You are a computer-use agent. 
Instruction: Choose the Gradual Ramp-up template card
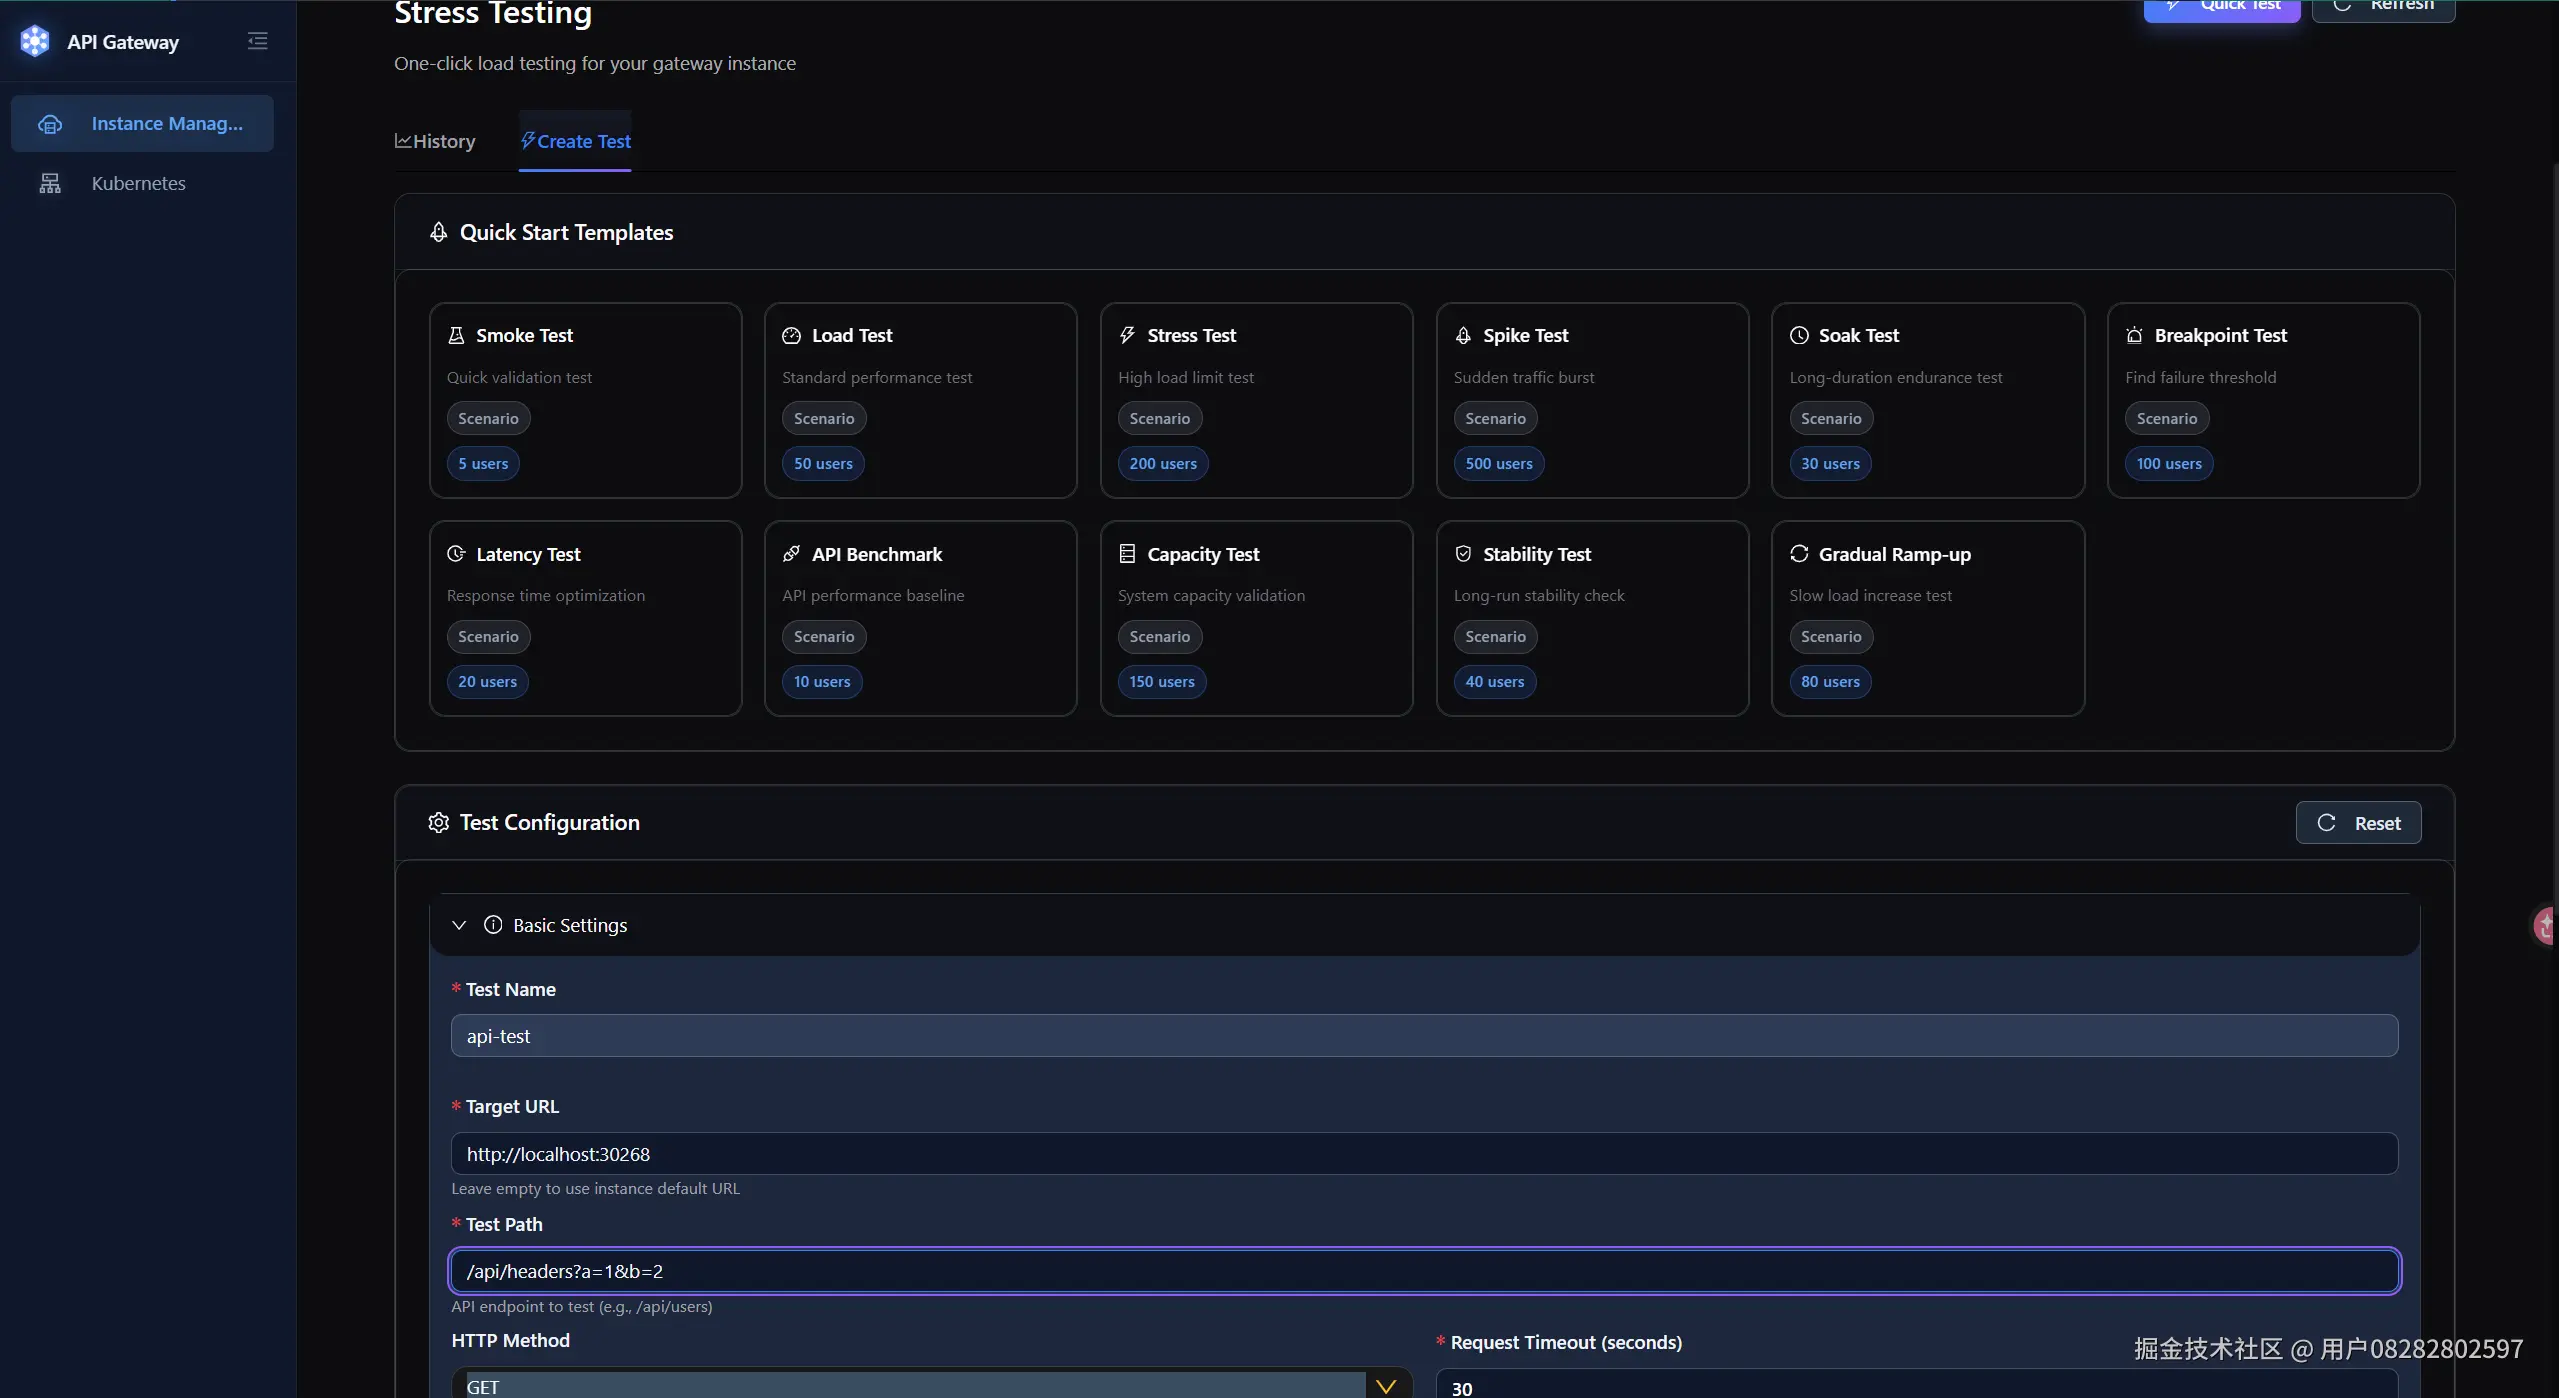pyautogui.click(x=1927, y=618)
